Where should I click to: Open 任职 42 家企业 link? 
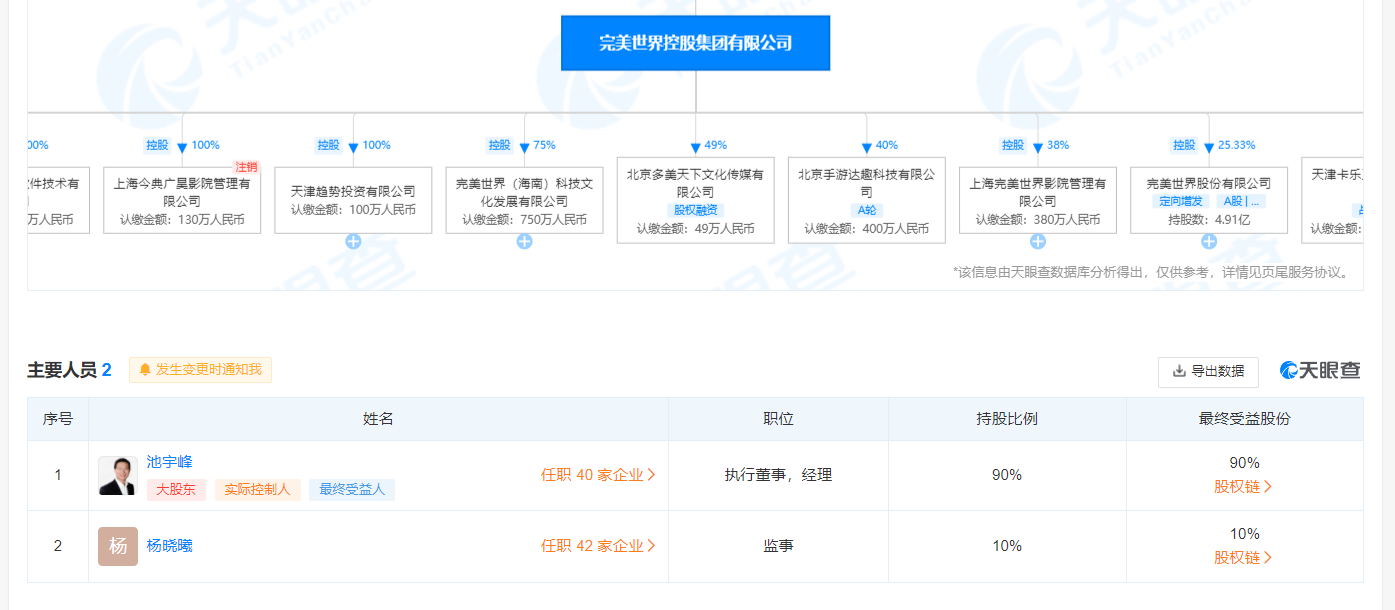point(598,546)
